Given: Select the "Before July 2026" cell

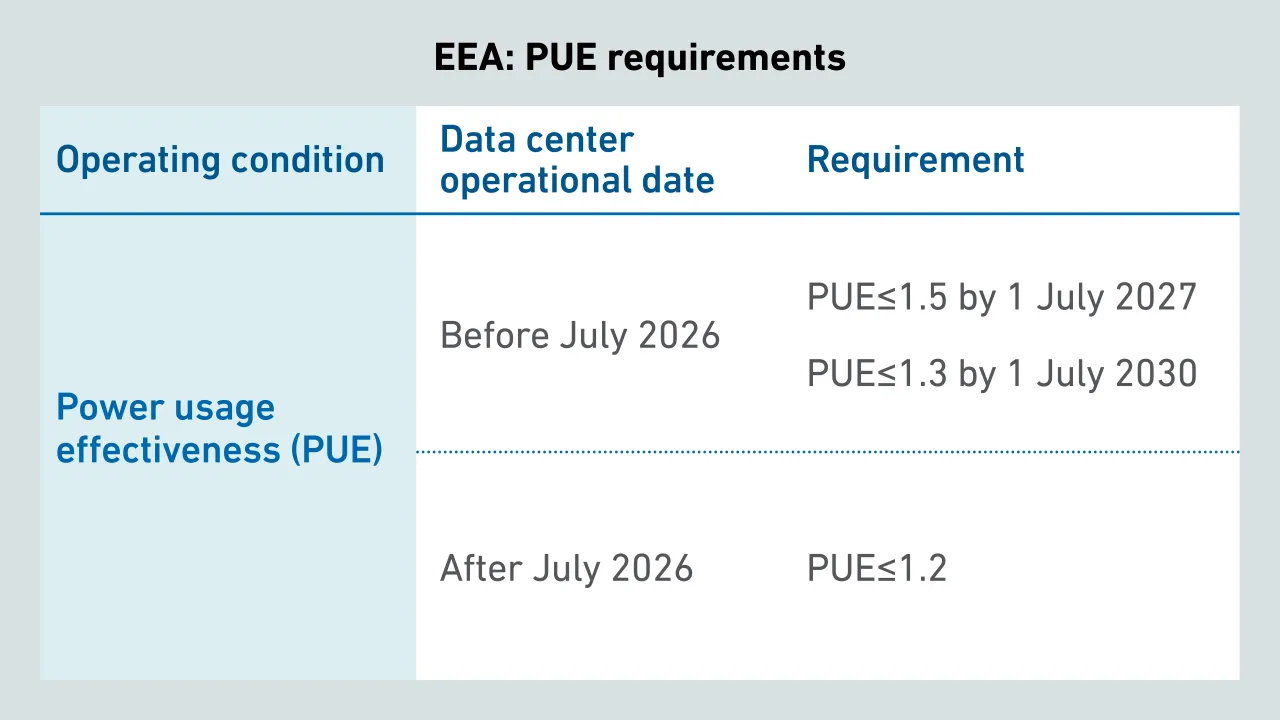Looking at the screenshot, I should coord(580,335).
